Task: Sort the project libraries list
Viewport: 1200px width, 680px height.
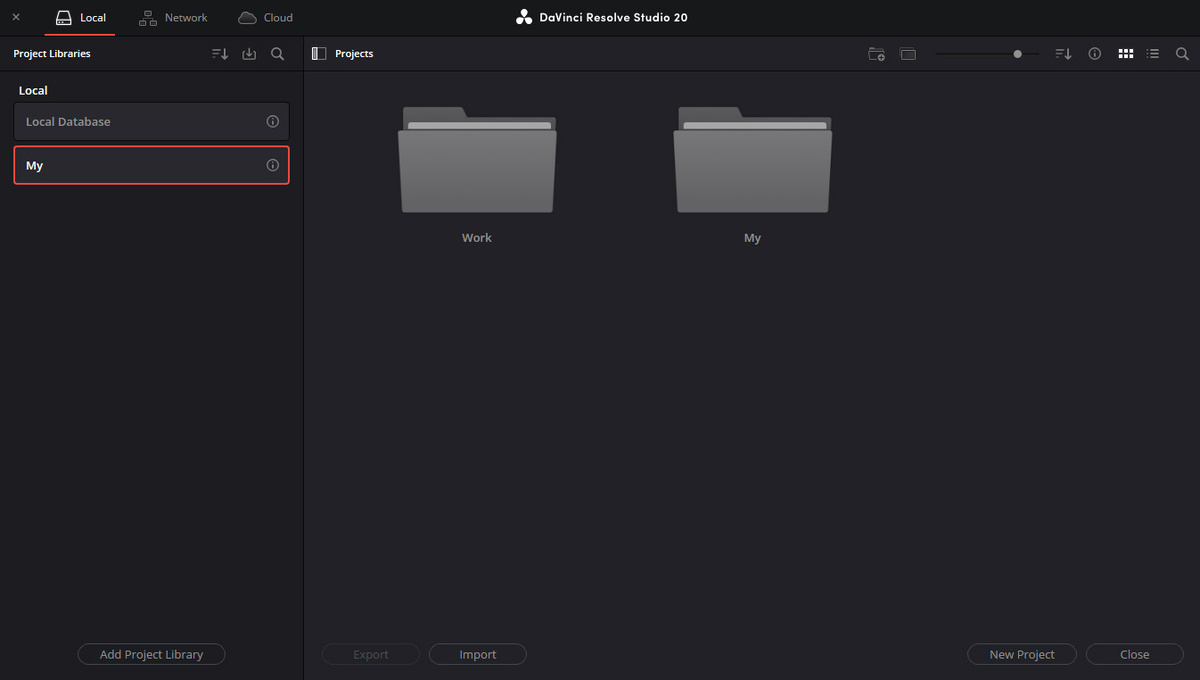Action: point(220,54)
